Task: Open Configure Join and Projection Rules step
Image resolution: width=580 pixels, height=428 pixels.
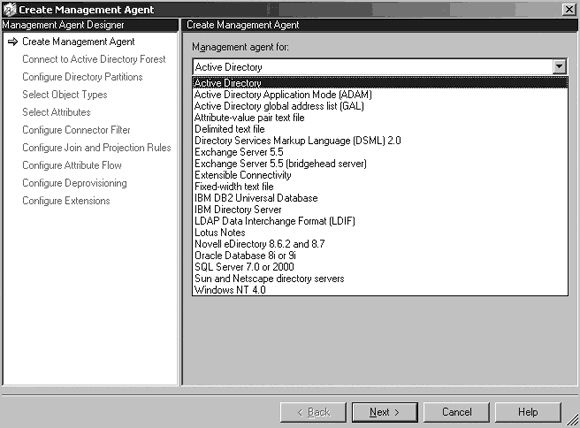Action: (97, 148)
